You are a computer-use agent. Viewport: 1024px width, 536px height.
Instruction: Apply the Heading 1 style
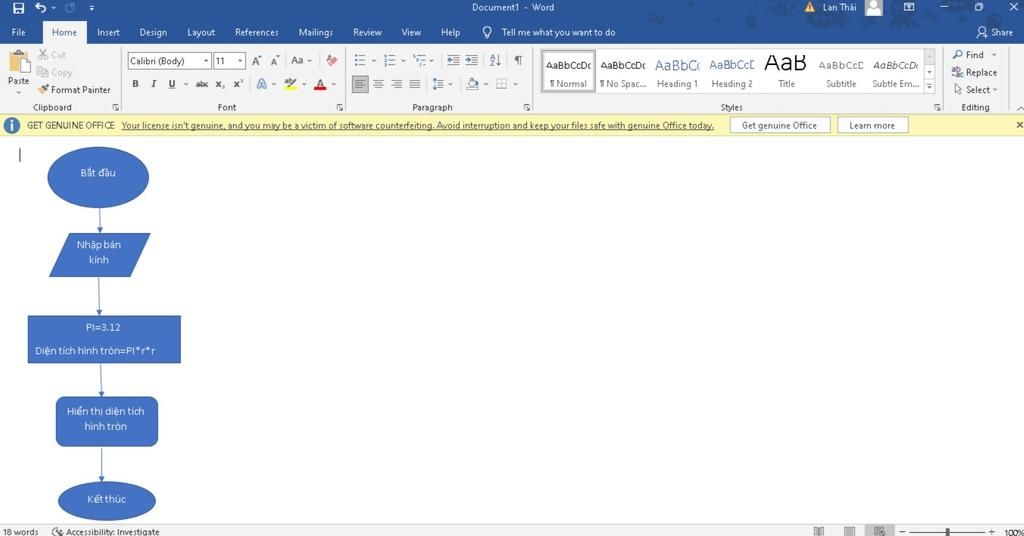677,71
